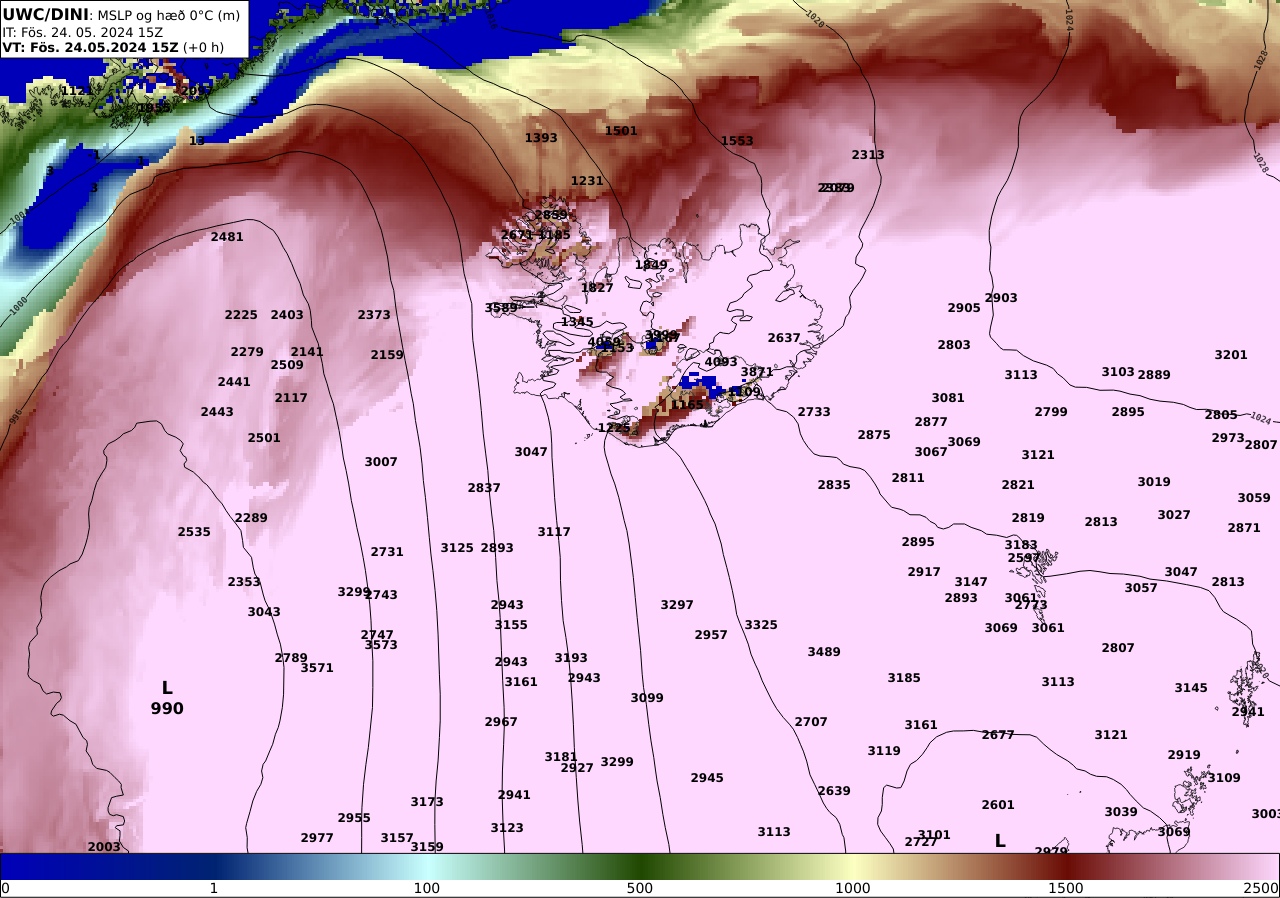The height and width of the screenshot is (898, 1280).
Task: Click the UWC/DINI title text
Action: tap(46, 15)
